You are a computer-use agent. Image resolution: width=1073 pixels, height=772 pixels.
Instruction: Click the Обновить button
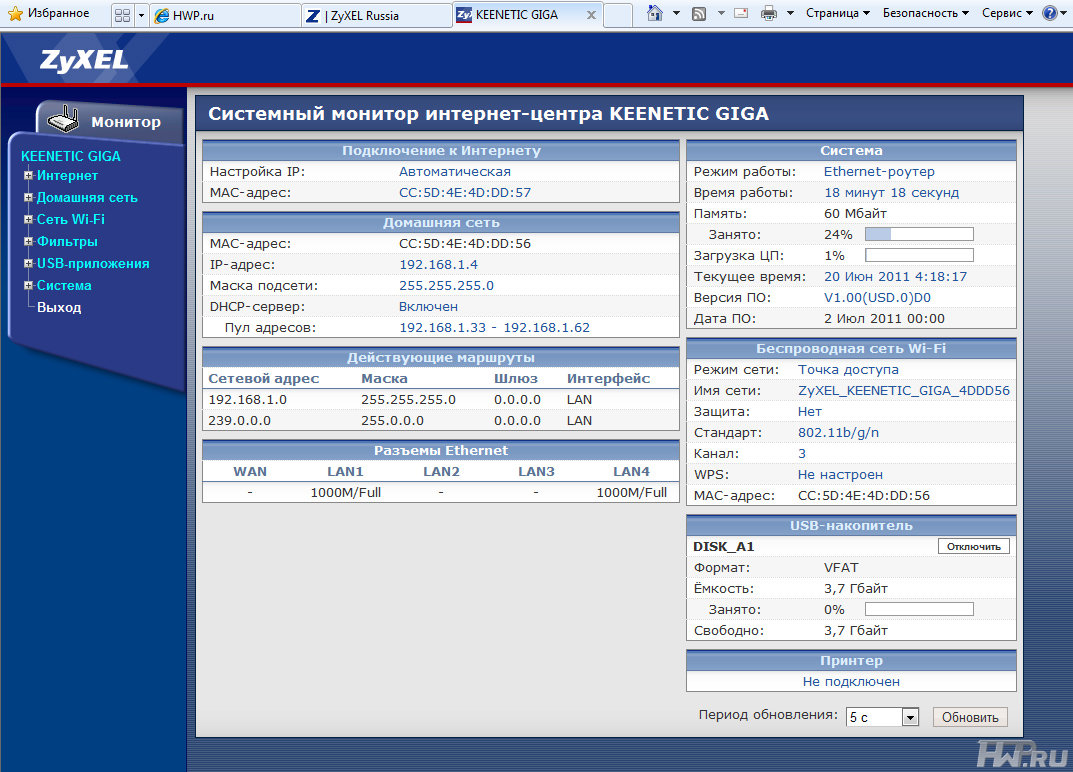tap(970, 717)
